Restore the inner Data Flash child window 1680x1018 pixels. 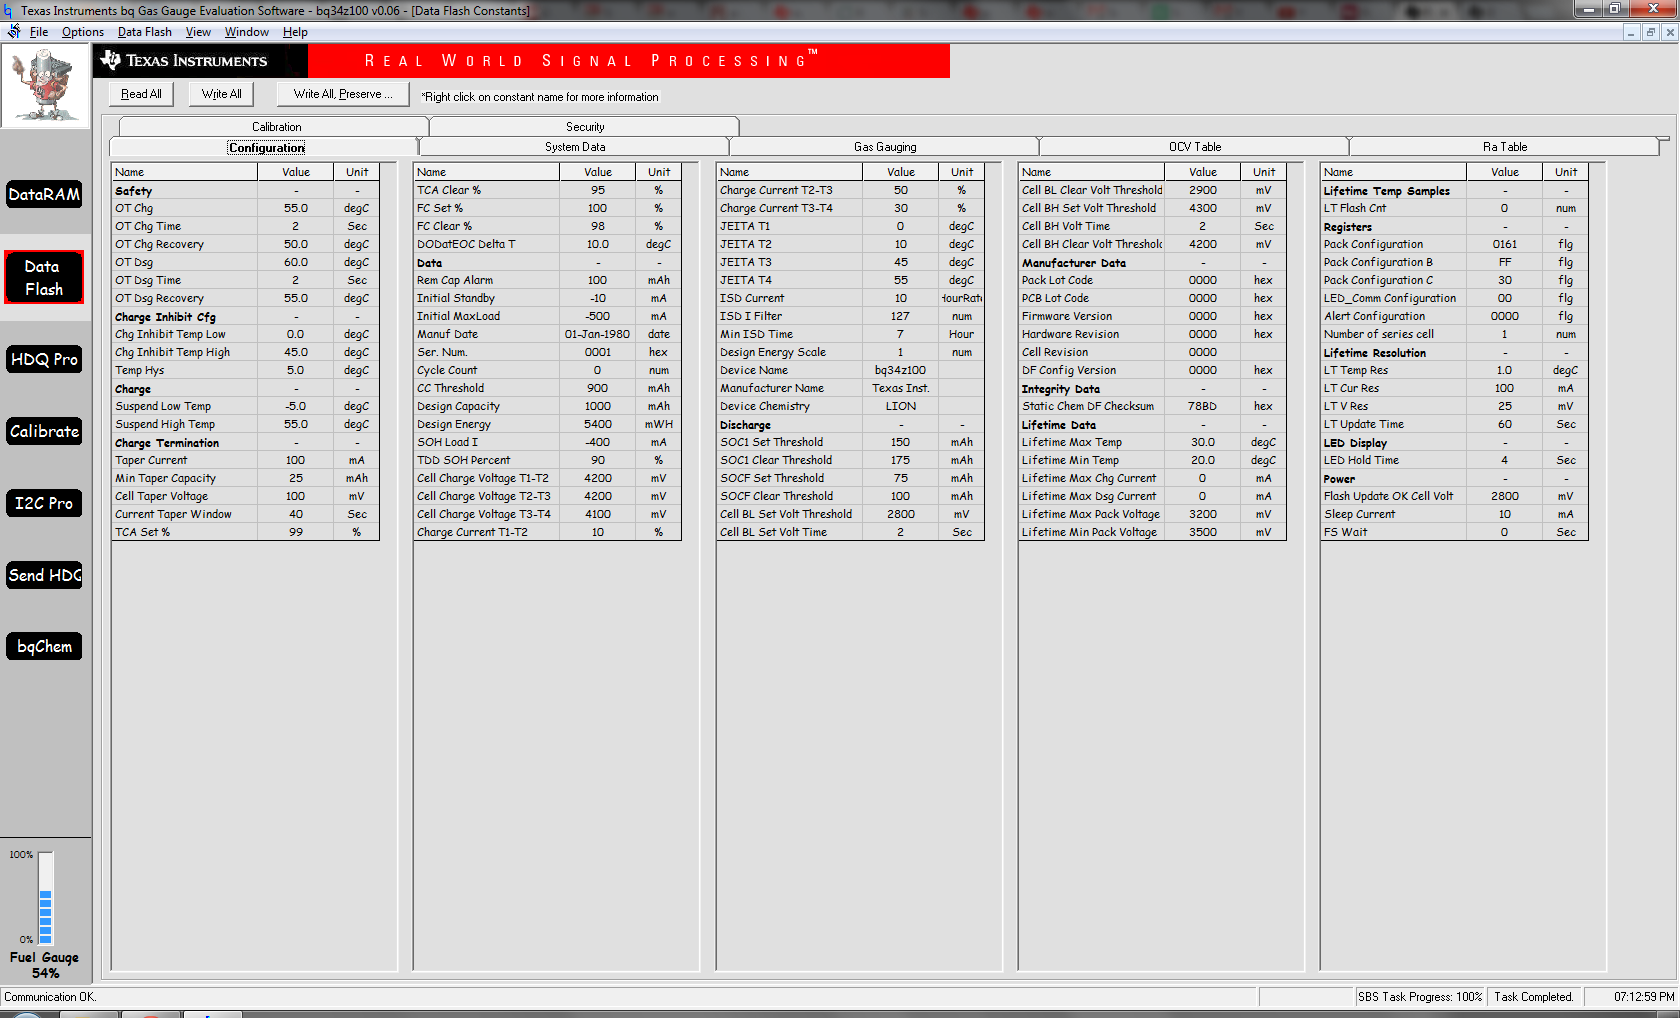pos(1651,32)
